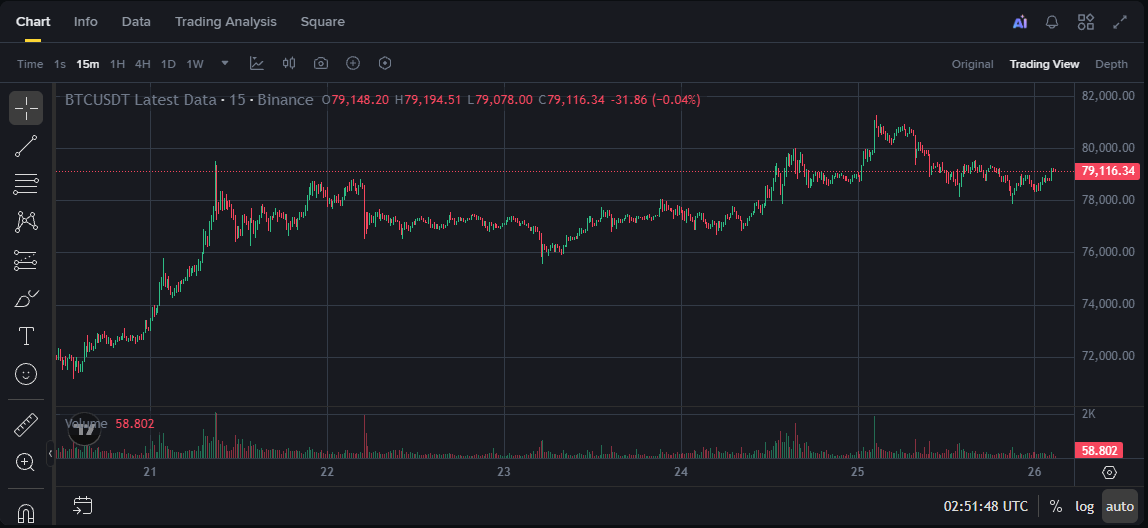Image resolution: width=1148 pixels, height=528 pixels.
Task: Click the Volume indicator label
Action: (86, 423)
